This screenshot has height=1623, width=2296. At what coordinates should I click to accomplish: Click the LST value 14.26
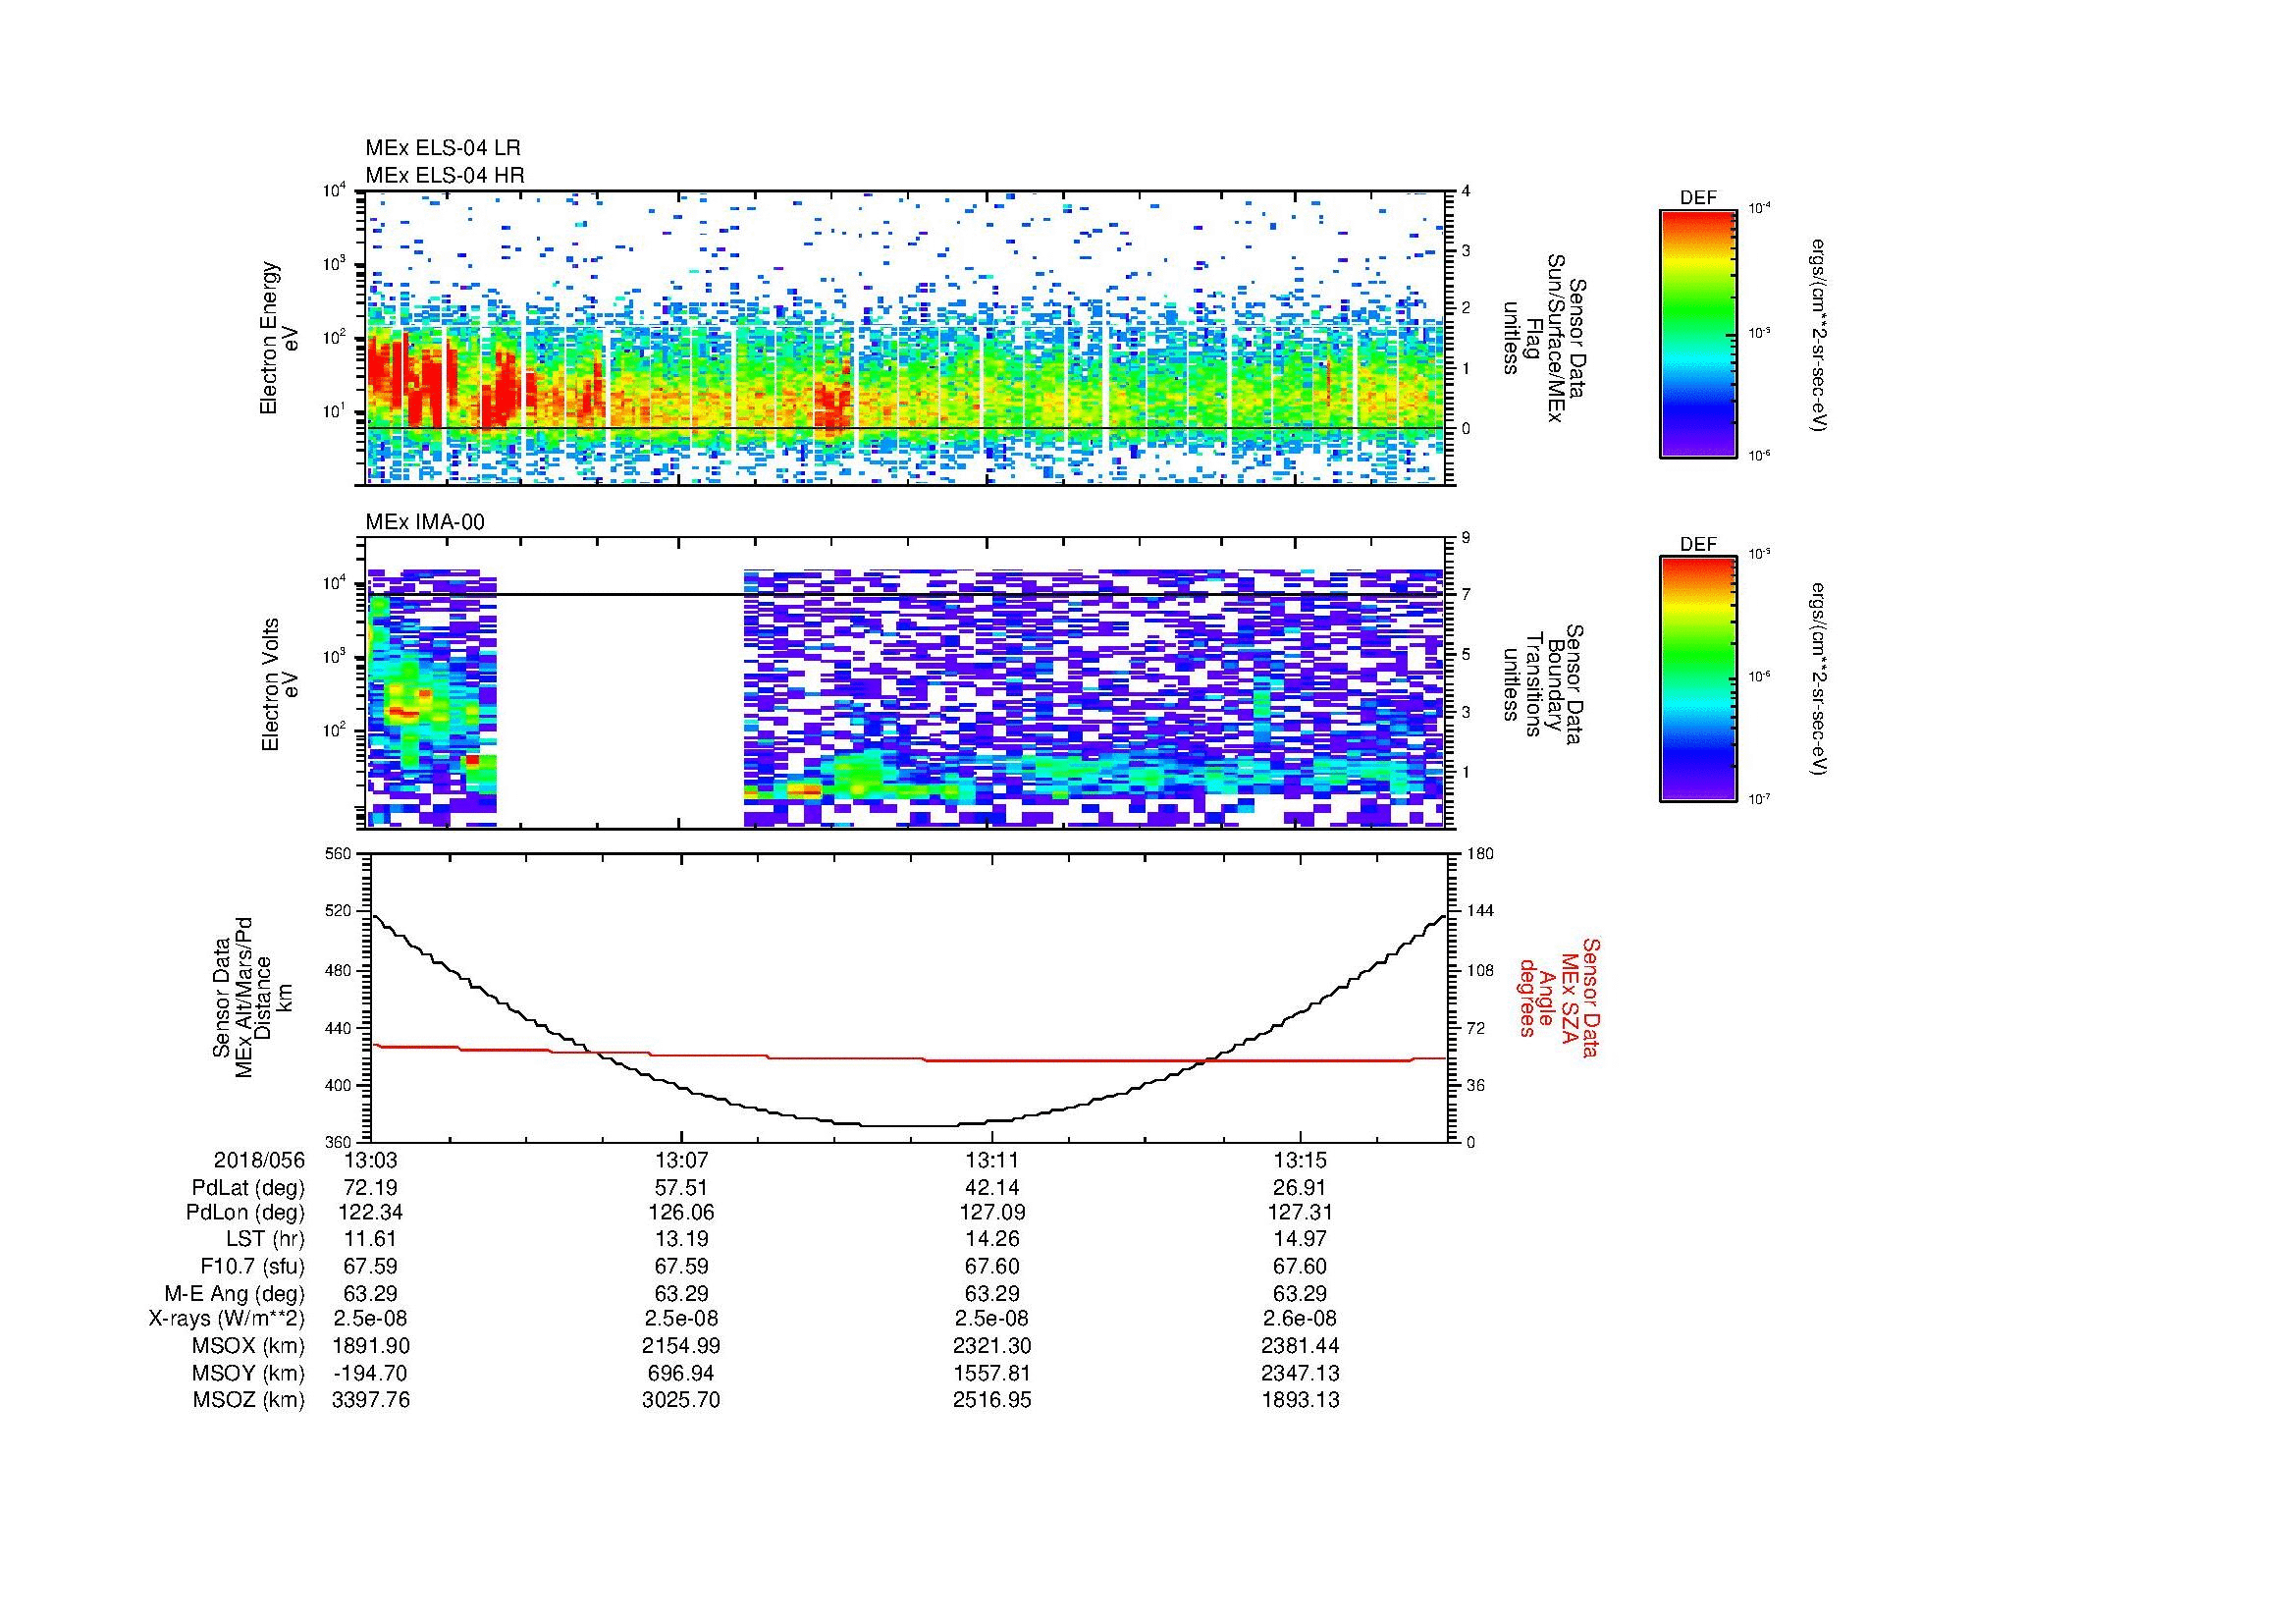tap(991, 1240)
